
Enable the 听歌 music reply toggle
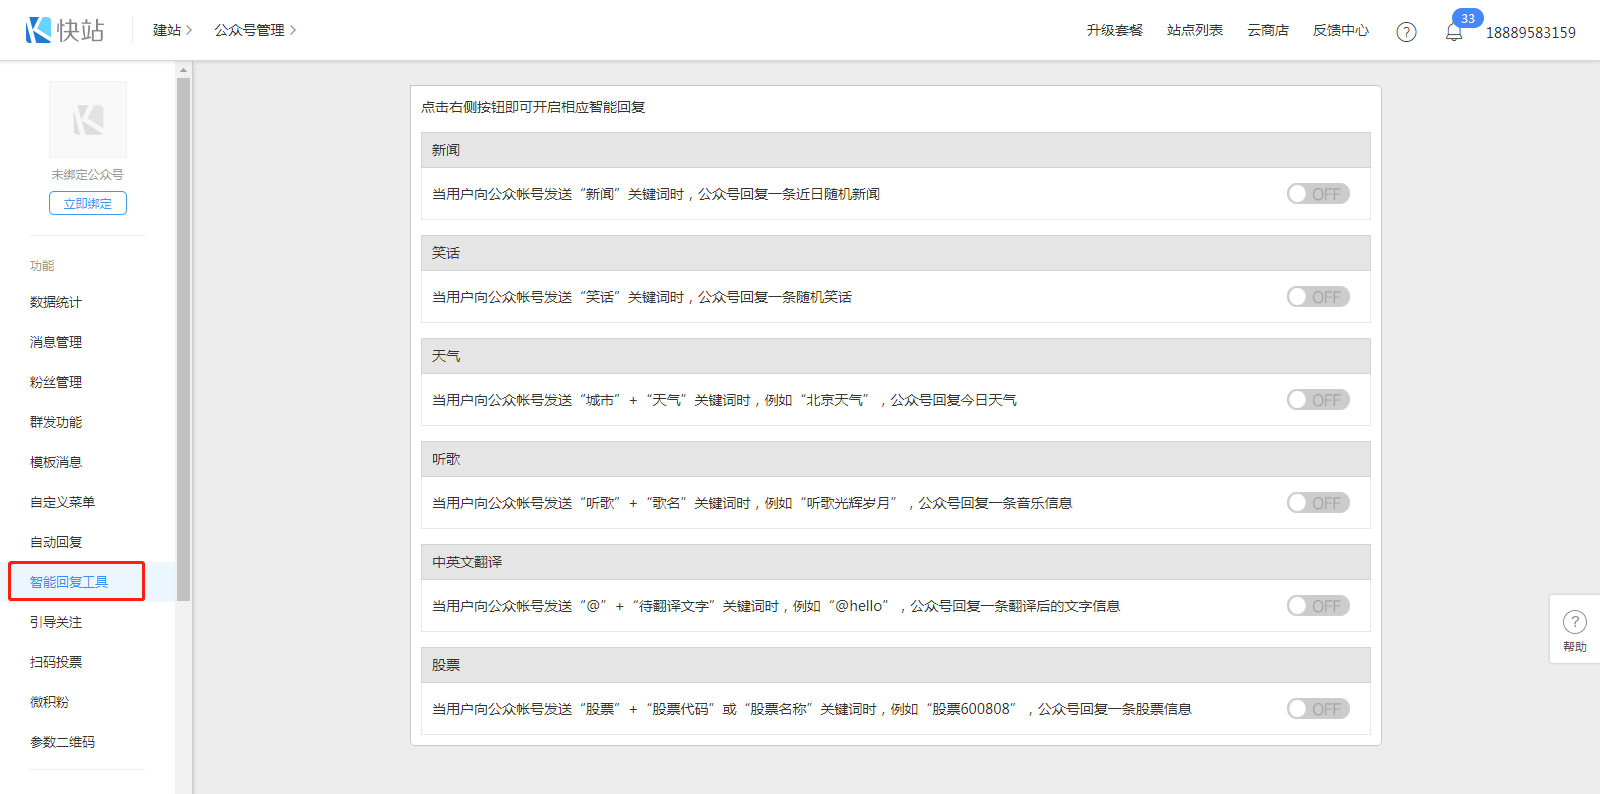click(x=1317, y=503)
